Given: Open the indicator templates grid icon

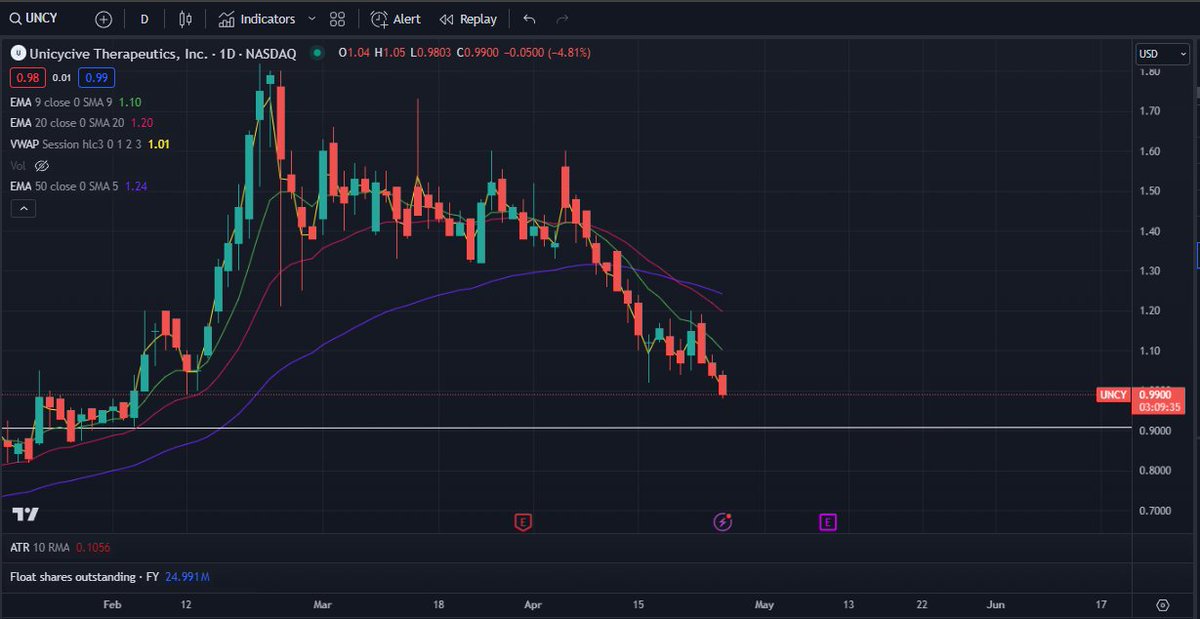Looking at the screenshot, I should pyautogui.click(x=337, y=19).
